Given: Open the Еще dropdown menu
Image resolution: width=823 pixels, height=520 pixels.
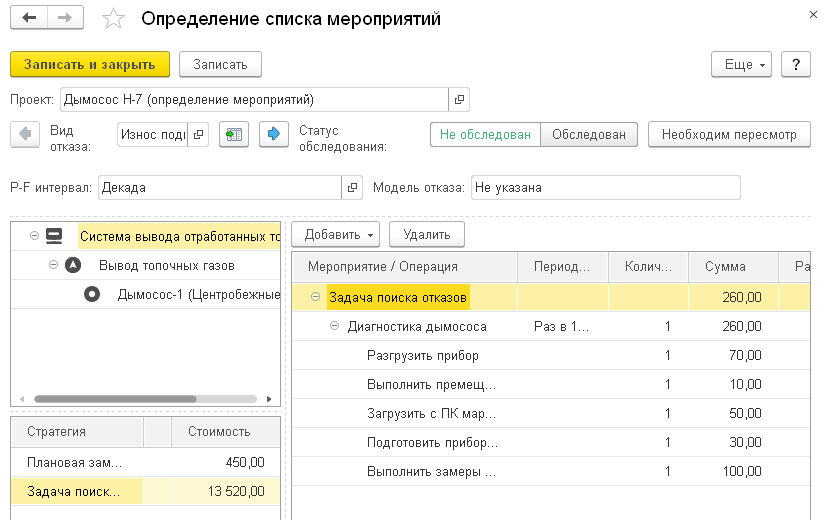Looking at the screenshot, I should 741,65.
